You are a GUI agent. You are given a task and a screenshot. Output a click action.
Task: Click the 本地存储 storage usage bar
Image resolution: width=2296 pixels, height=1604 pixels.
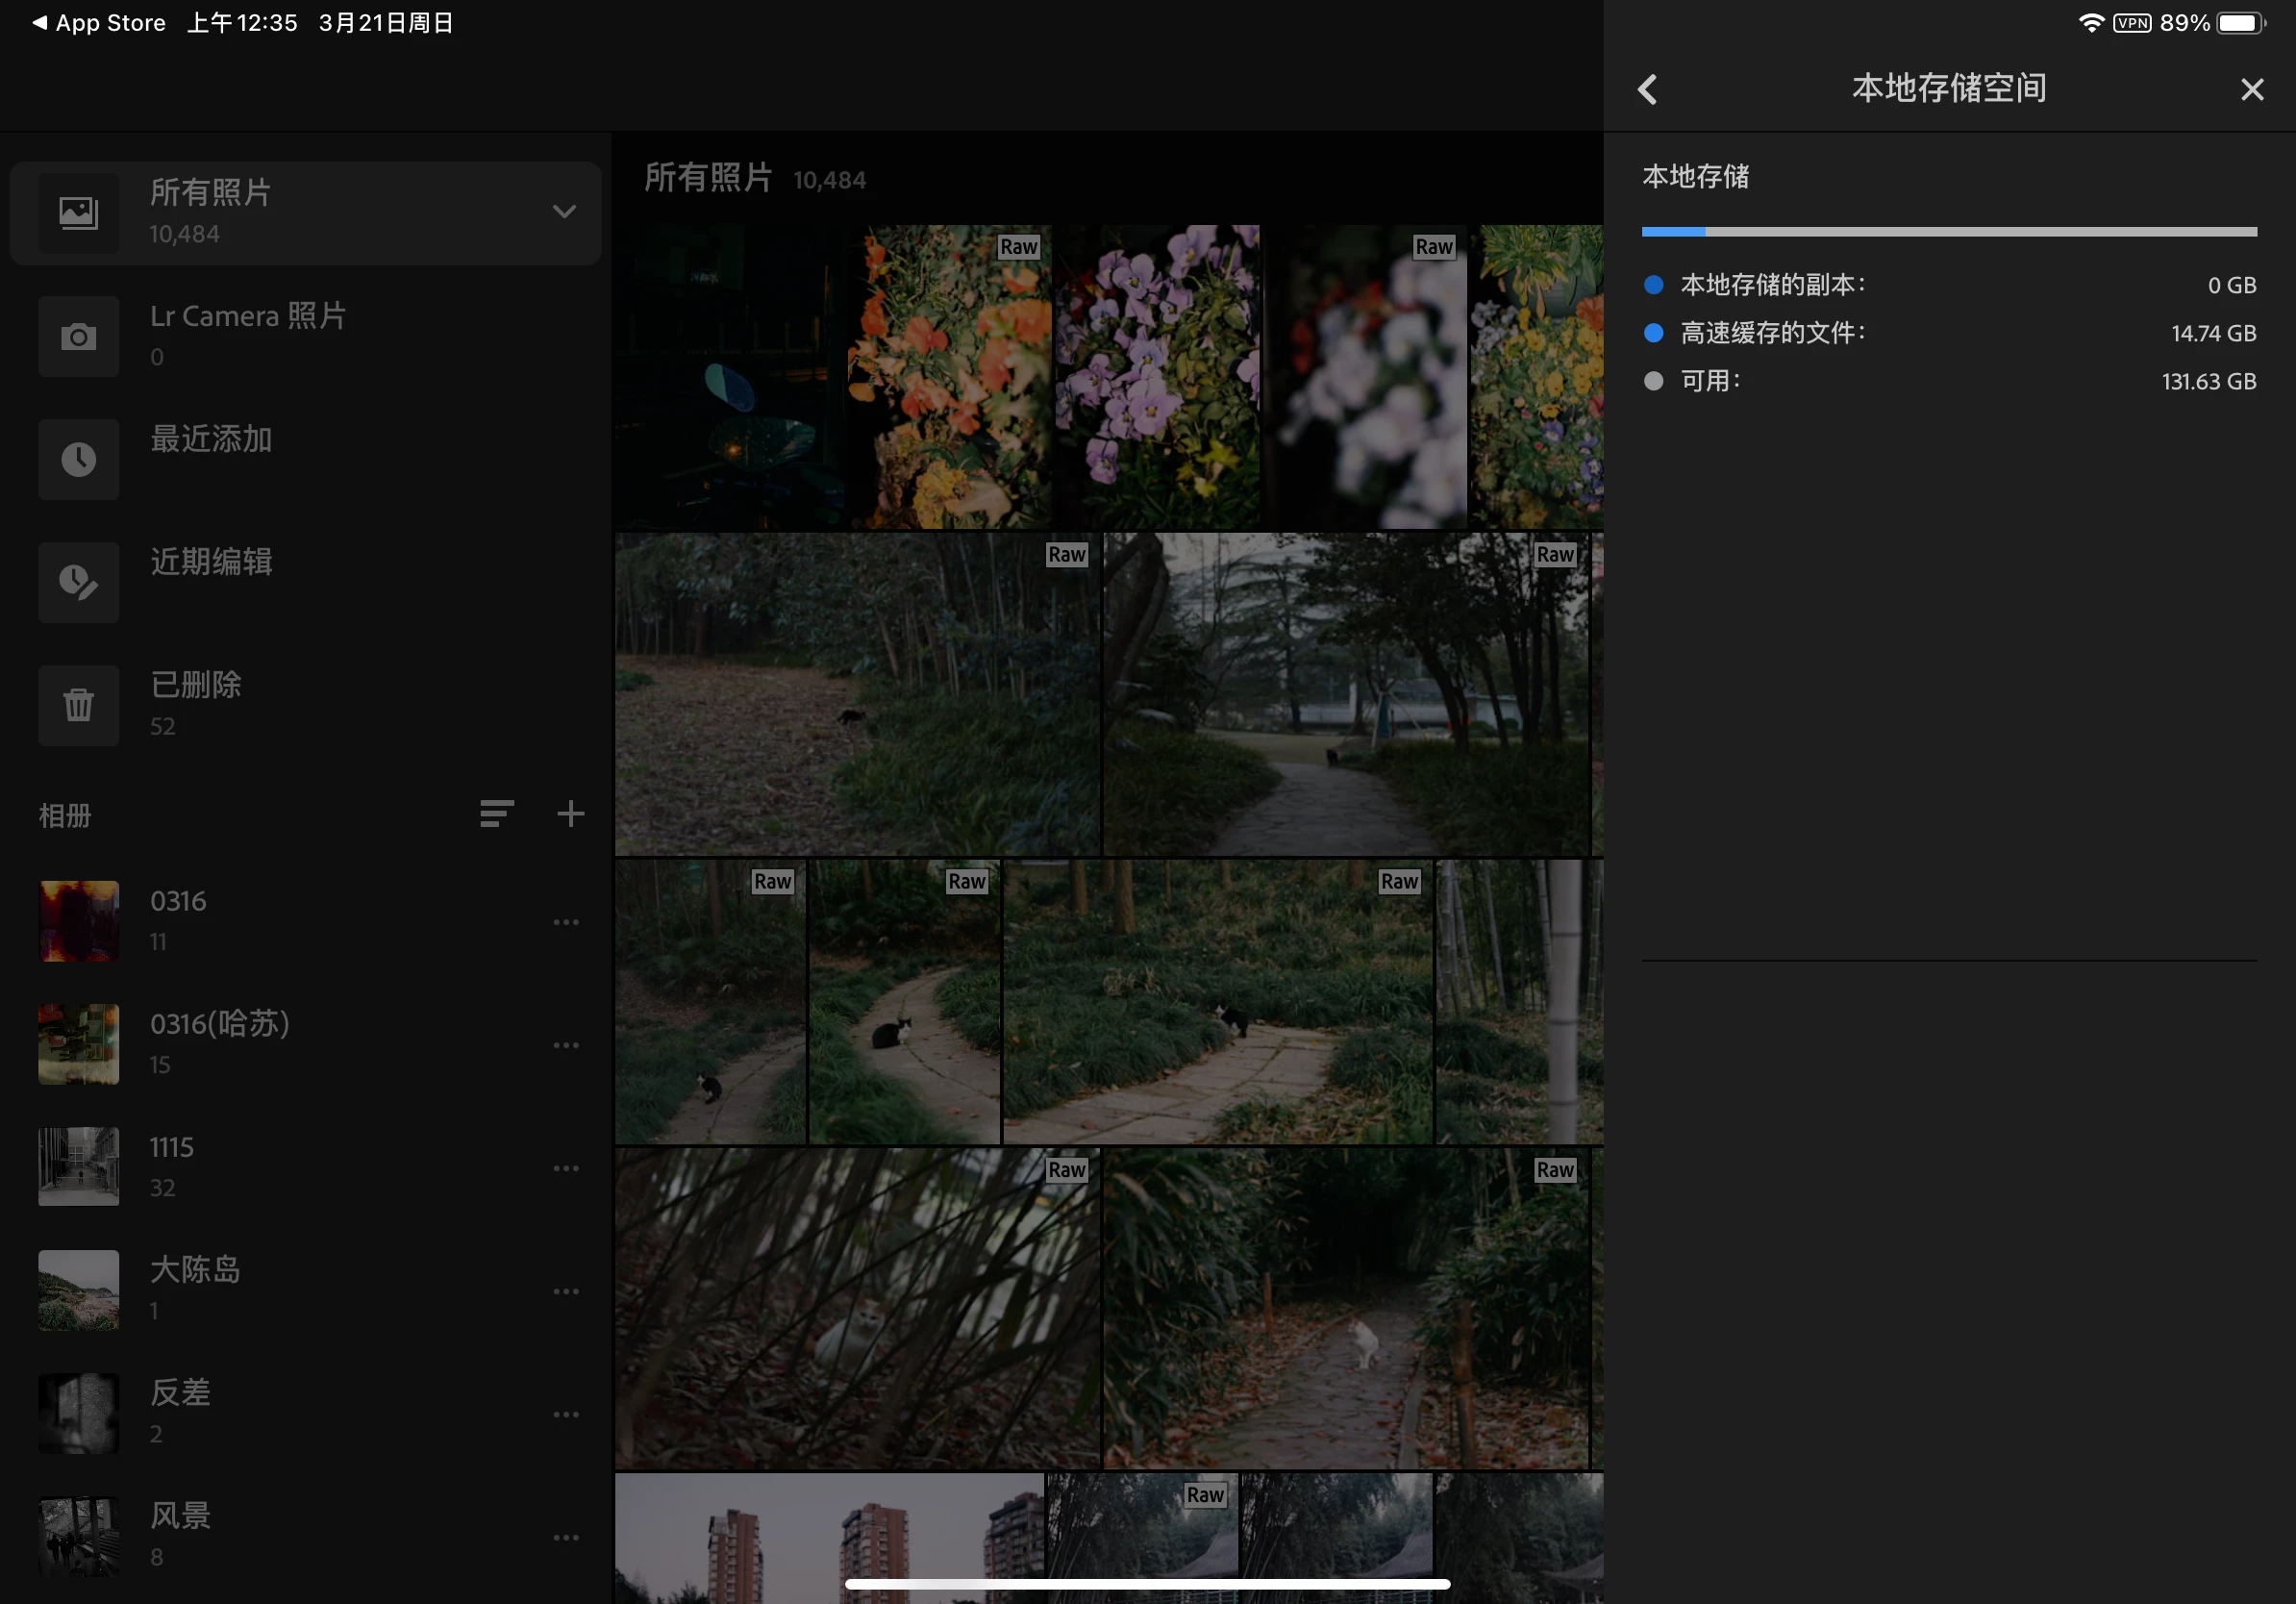point(1948,232)
